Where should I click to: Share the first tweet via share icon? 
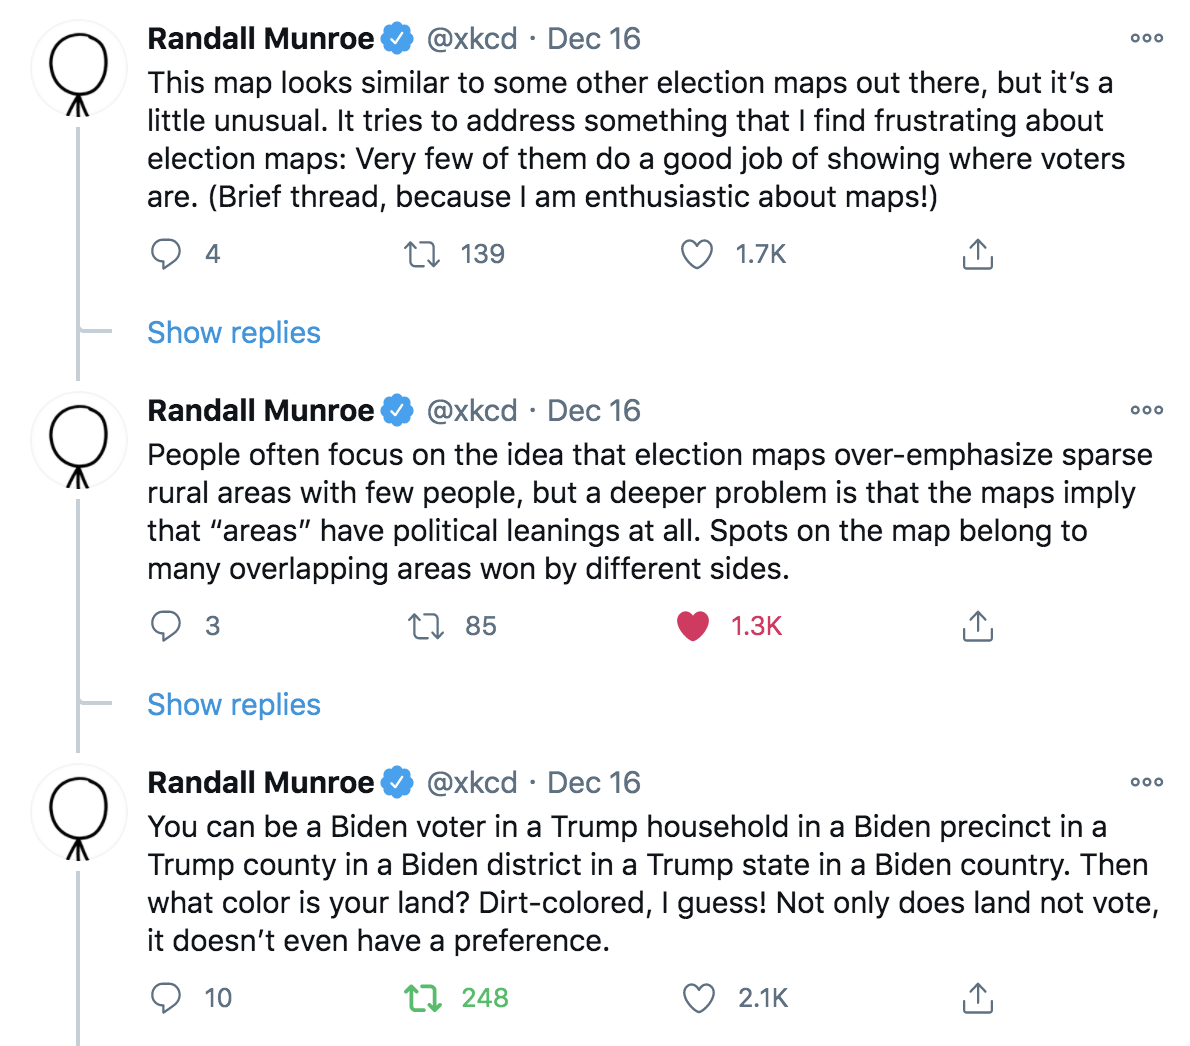coord(977,254)
